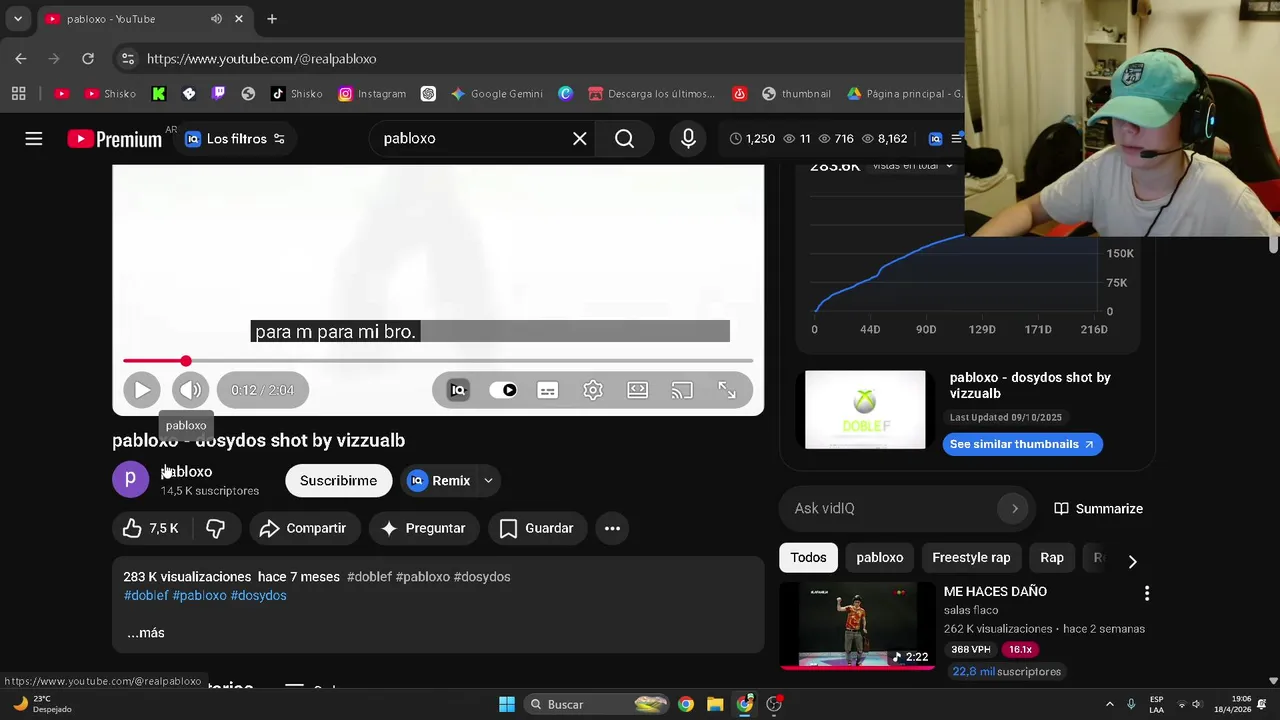Go to the YouTube Premium home logo
Image resolution: width=1280 pixels, height=720 pixels.
point(115,139)
